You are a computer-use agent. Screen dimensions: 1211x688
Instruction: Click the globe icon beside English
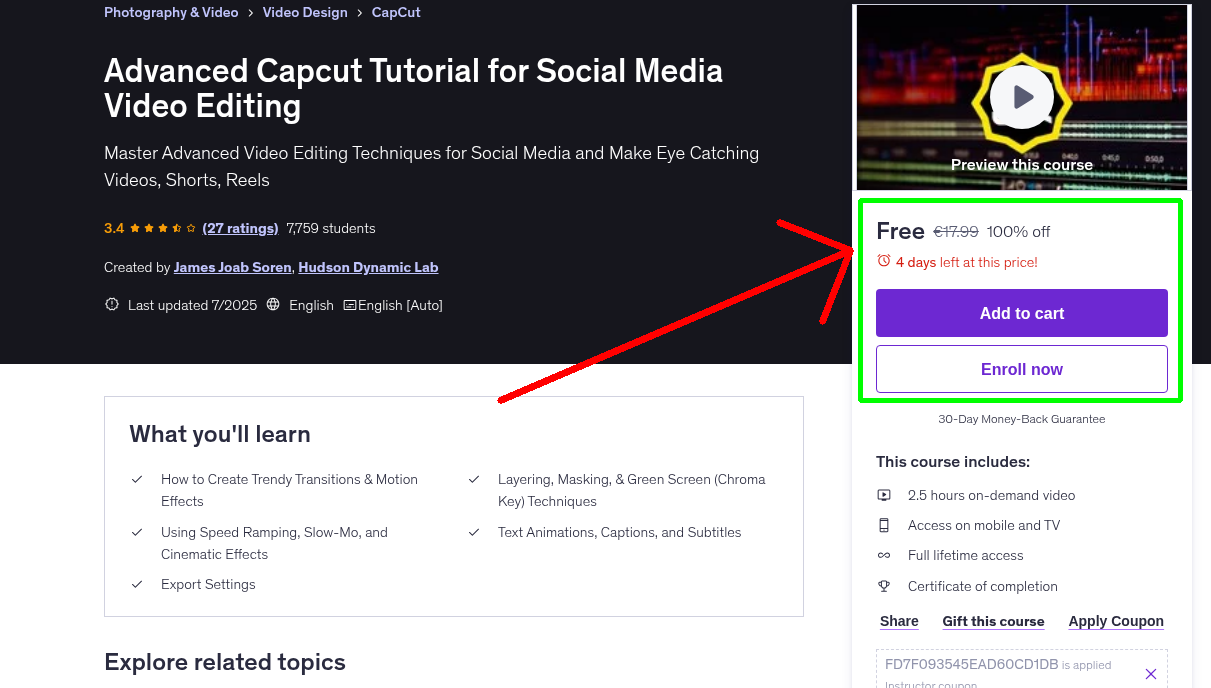pos(273,305)
